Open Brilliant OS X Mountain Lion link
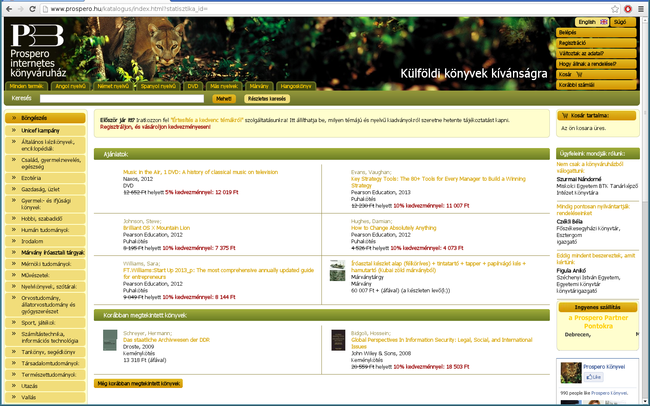The width and height of the screenshot is (650, 406). [156, 228]
